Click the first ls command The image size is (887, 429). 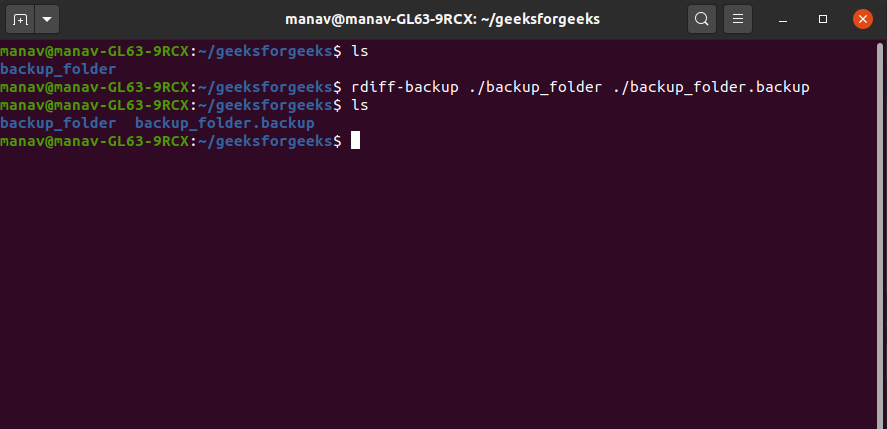click(x=360, y=51)
